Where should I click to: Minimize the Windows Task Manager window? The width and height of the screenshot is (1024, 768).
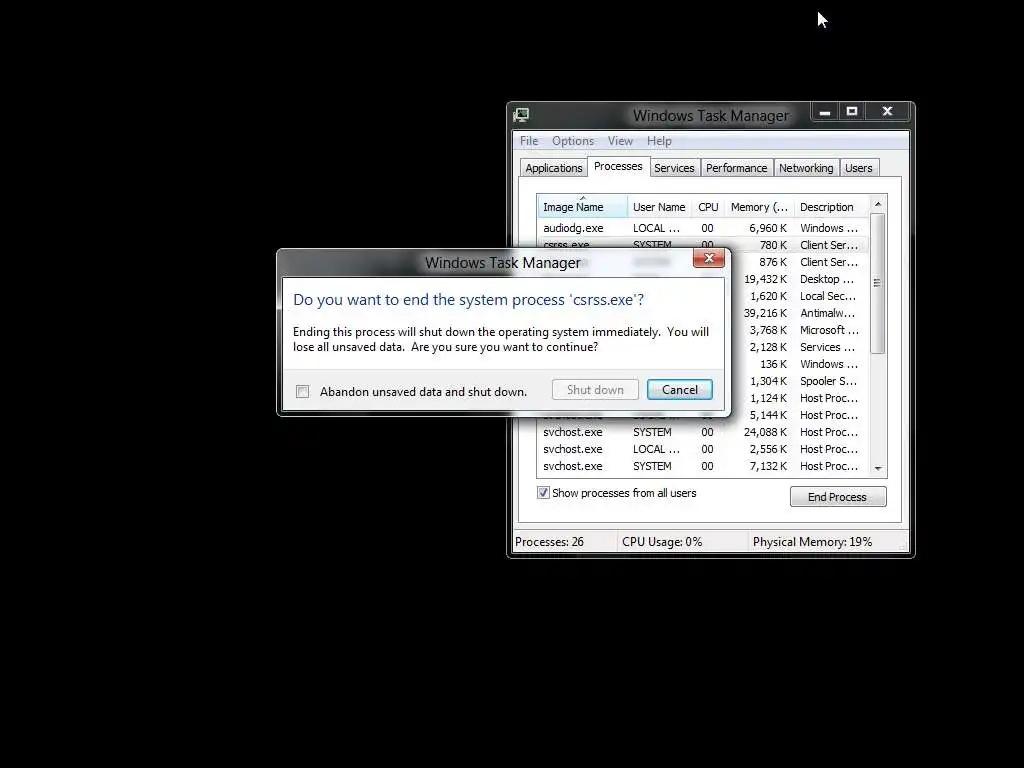(825, 112)
